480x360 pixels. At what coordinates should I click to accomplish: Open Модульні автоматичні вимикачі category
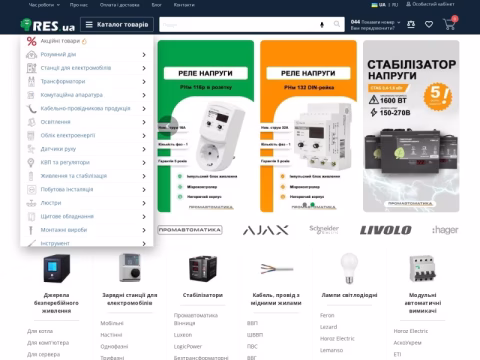[x=423, y=303]
